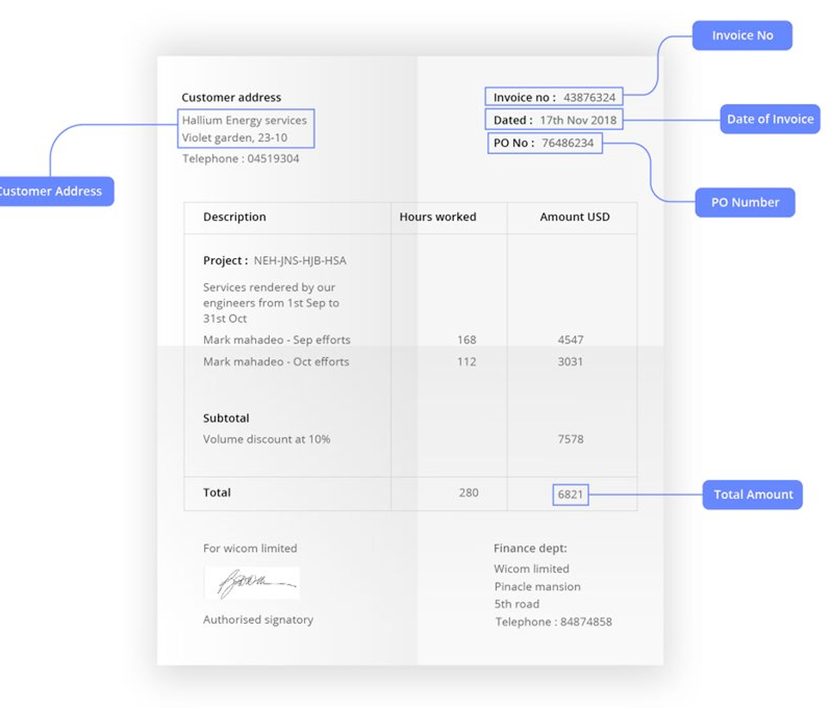Screen dimensions: 832x708
Task: Click the highlighted total value 6821
Action: tap(570, 494)
